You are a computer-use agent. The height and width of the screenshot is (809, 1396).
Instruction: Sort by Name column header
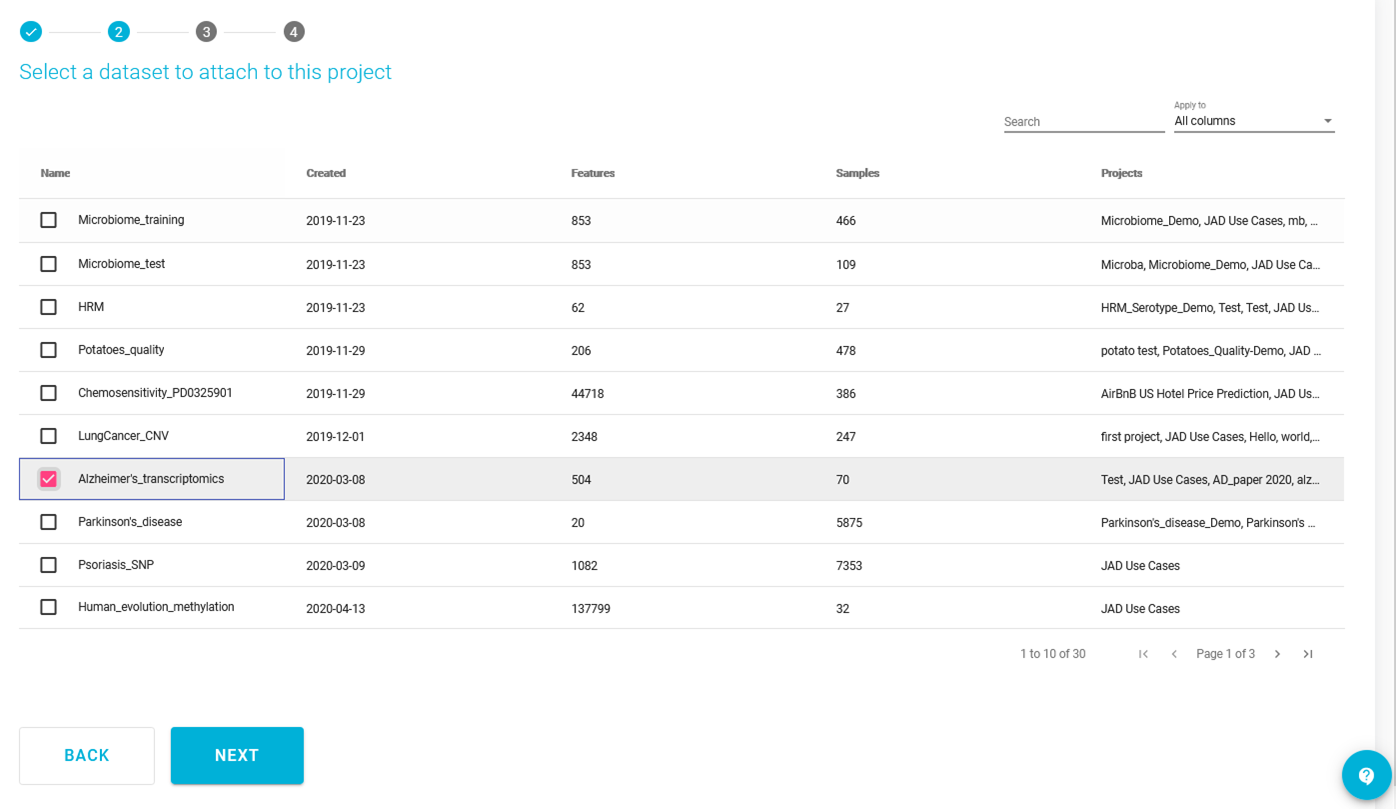point(55,173)
